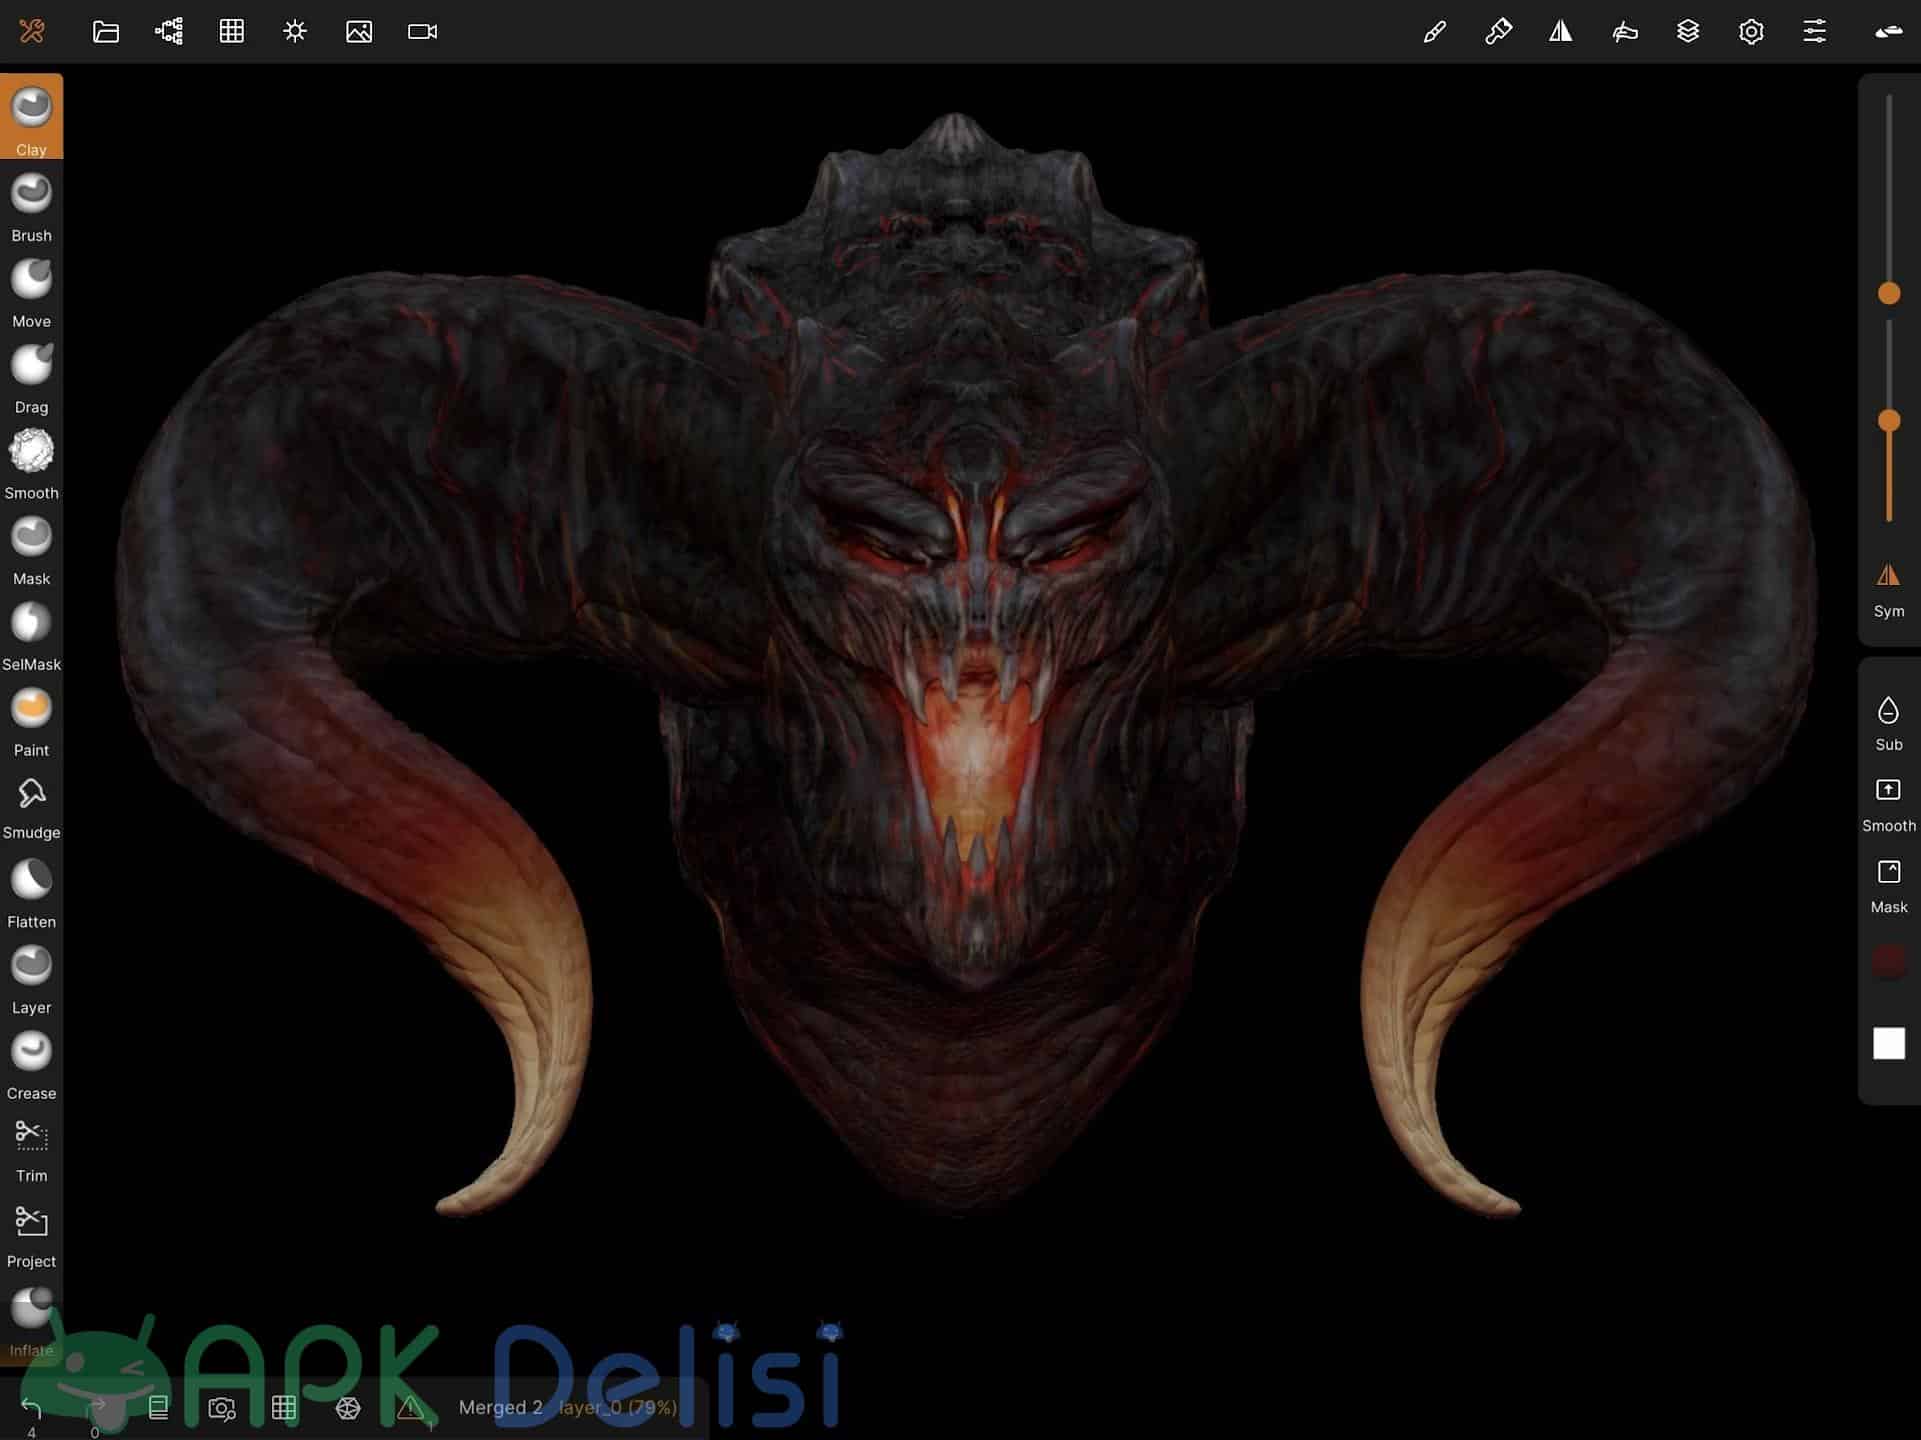Open the Files folder menu
1921x1440 pixels.
coord(106,32)
